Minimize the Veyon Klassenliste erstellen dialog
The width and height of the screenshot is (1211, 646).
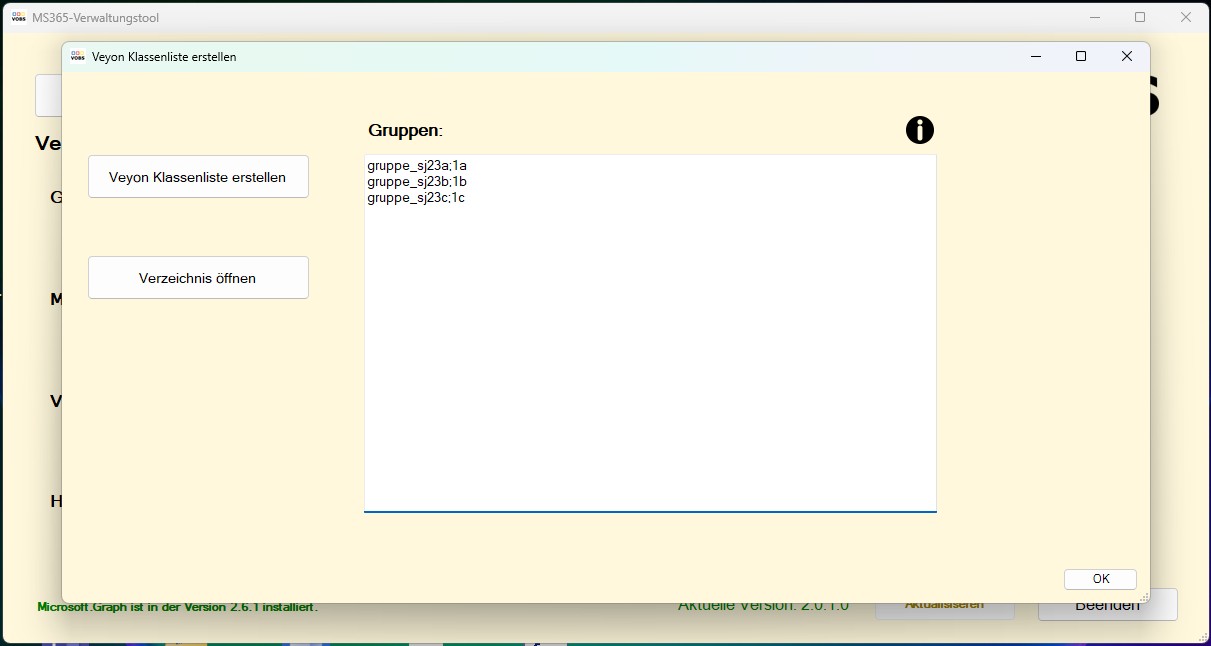pos(1035,57)
